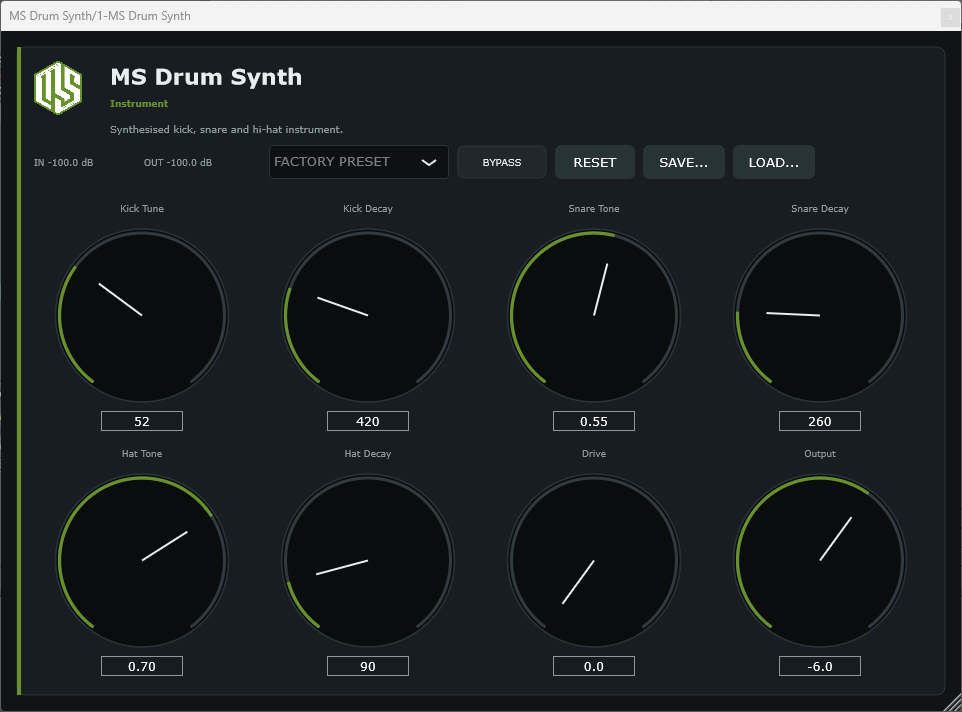Click the Kick Decay knob
Screen dimensions: 962x712
[x=367, y=315]
